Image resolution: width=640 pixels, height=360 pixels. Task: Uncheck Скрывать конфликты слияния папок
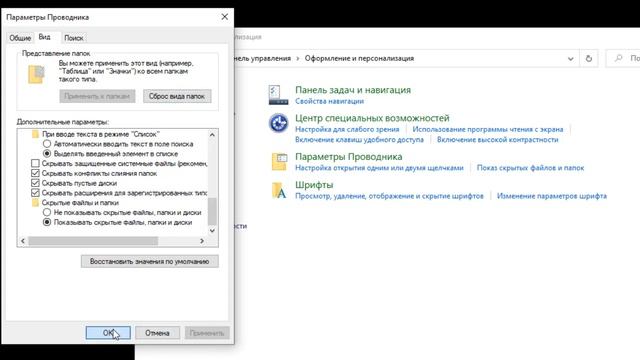(36, 173)
